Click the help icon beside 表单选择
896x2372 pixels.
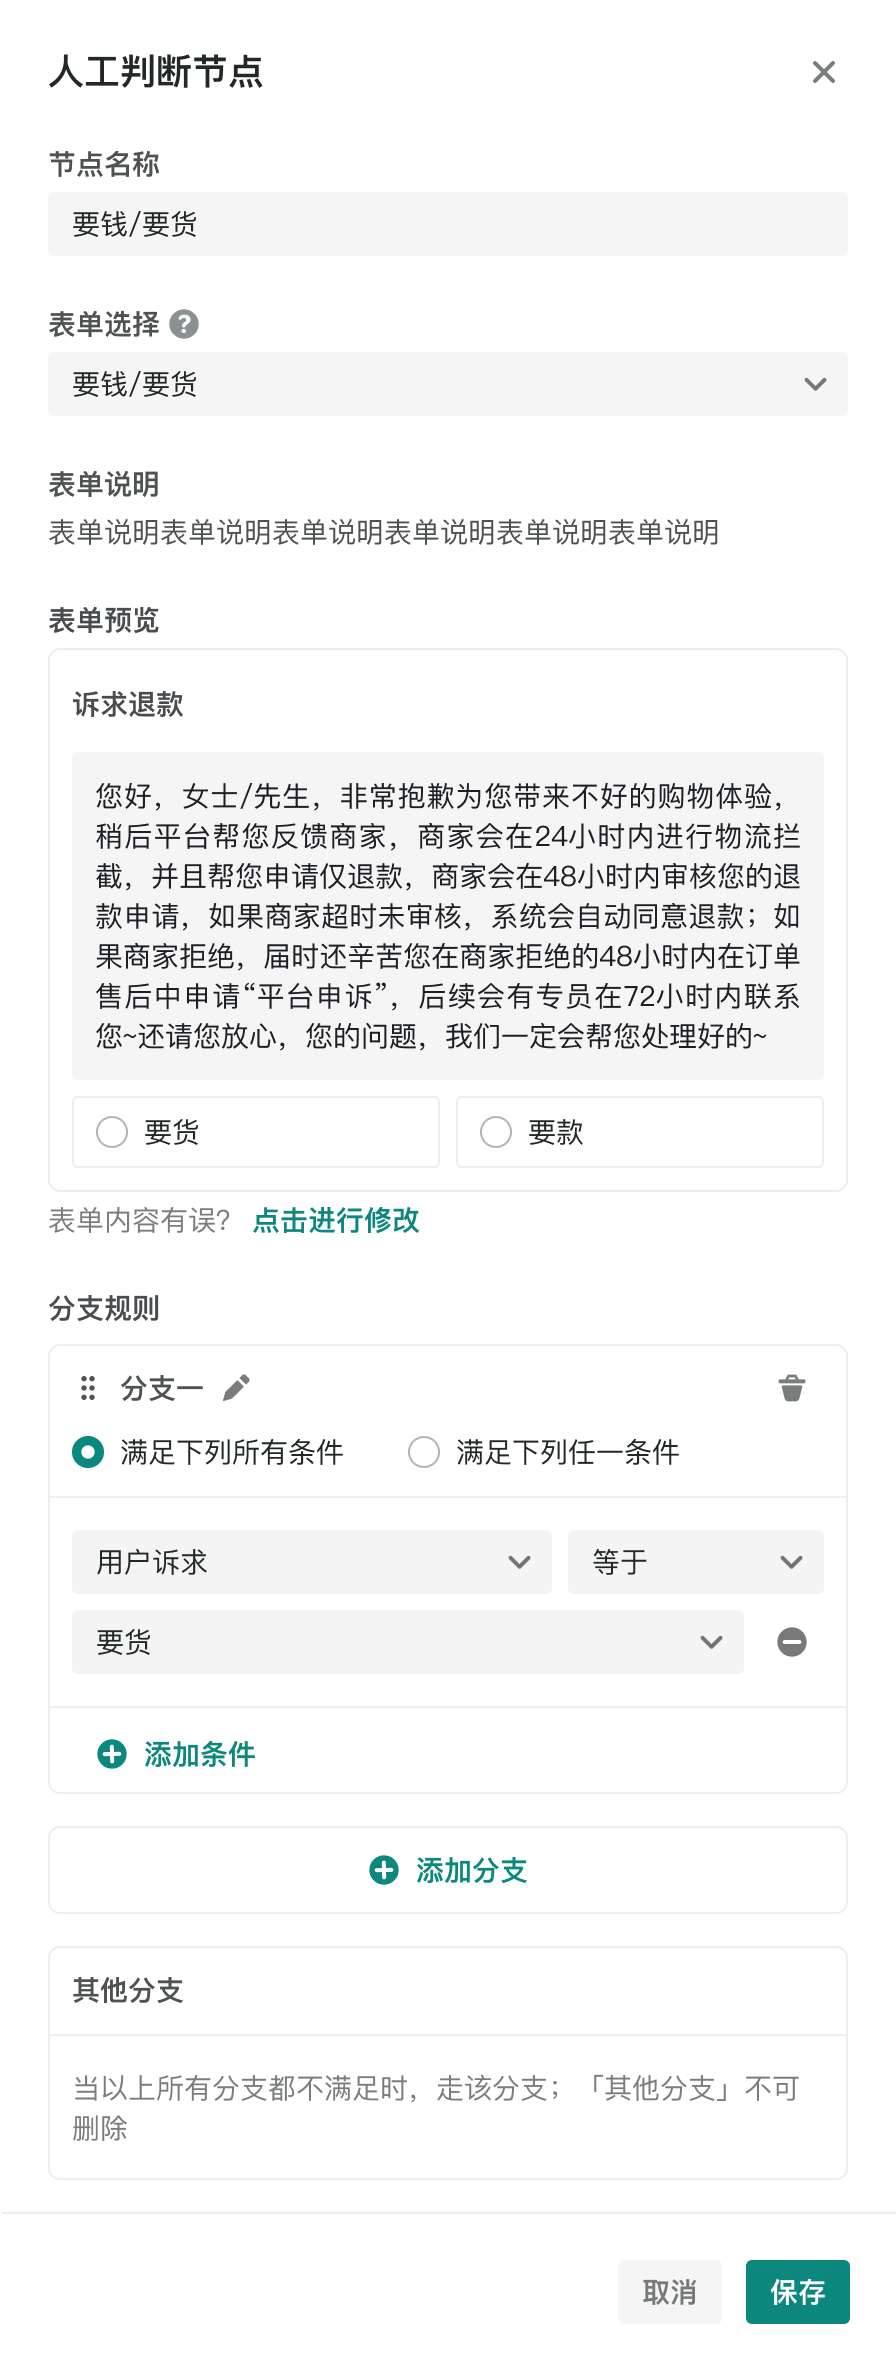click(x=184, y=324)
